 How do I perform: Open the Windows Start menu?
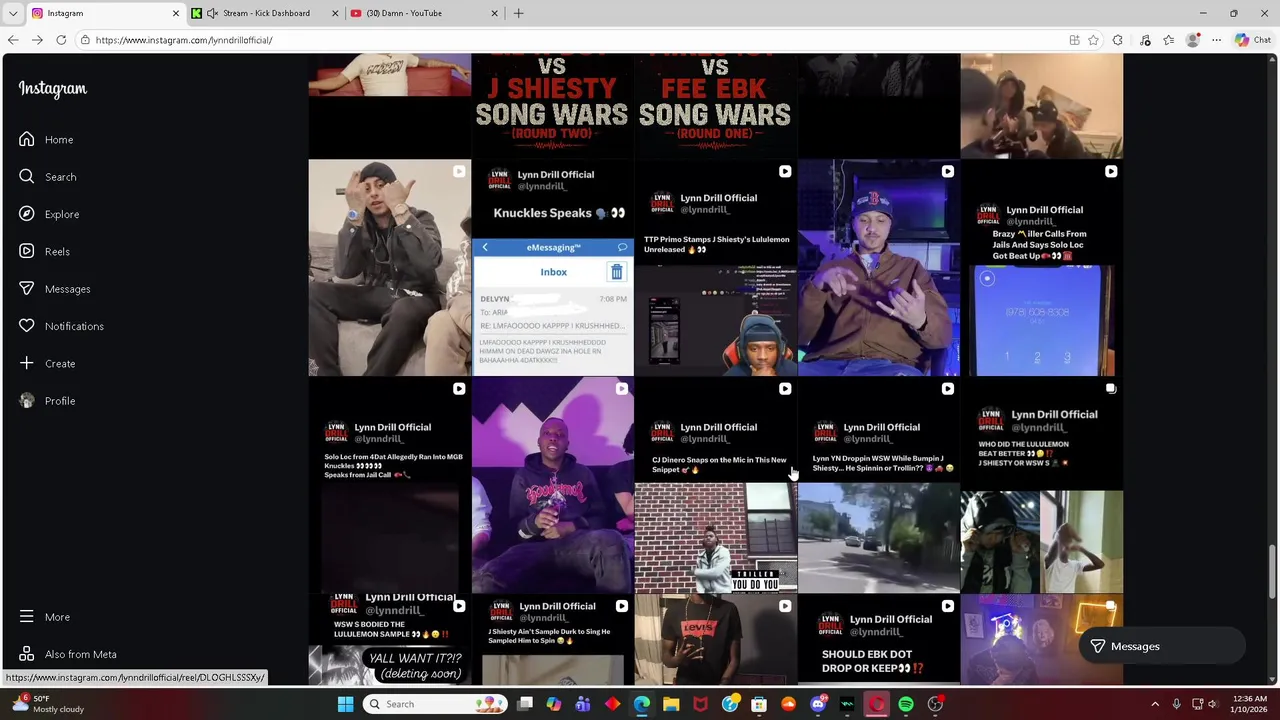[x=345, y=704]
